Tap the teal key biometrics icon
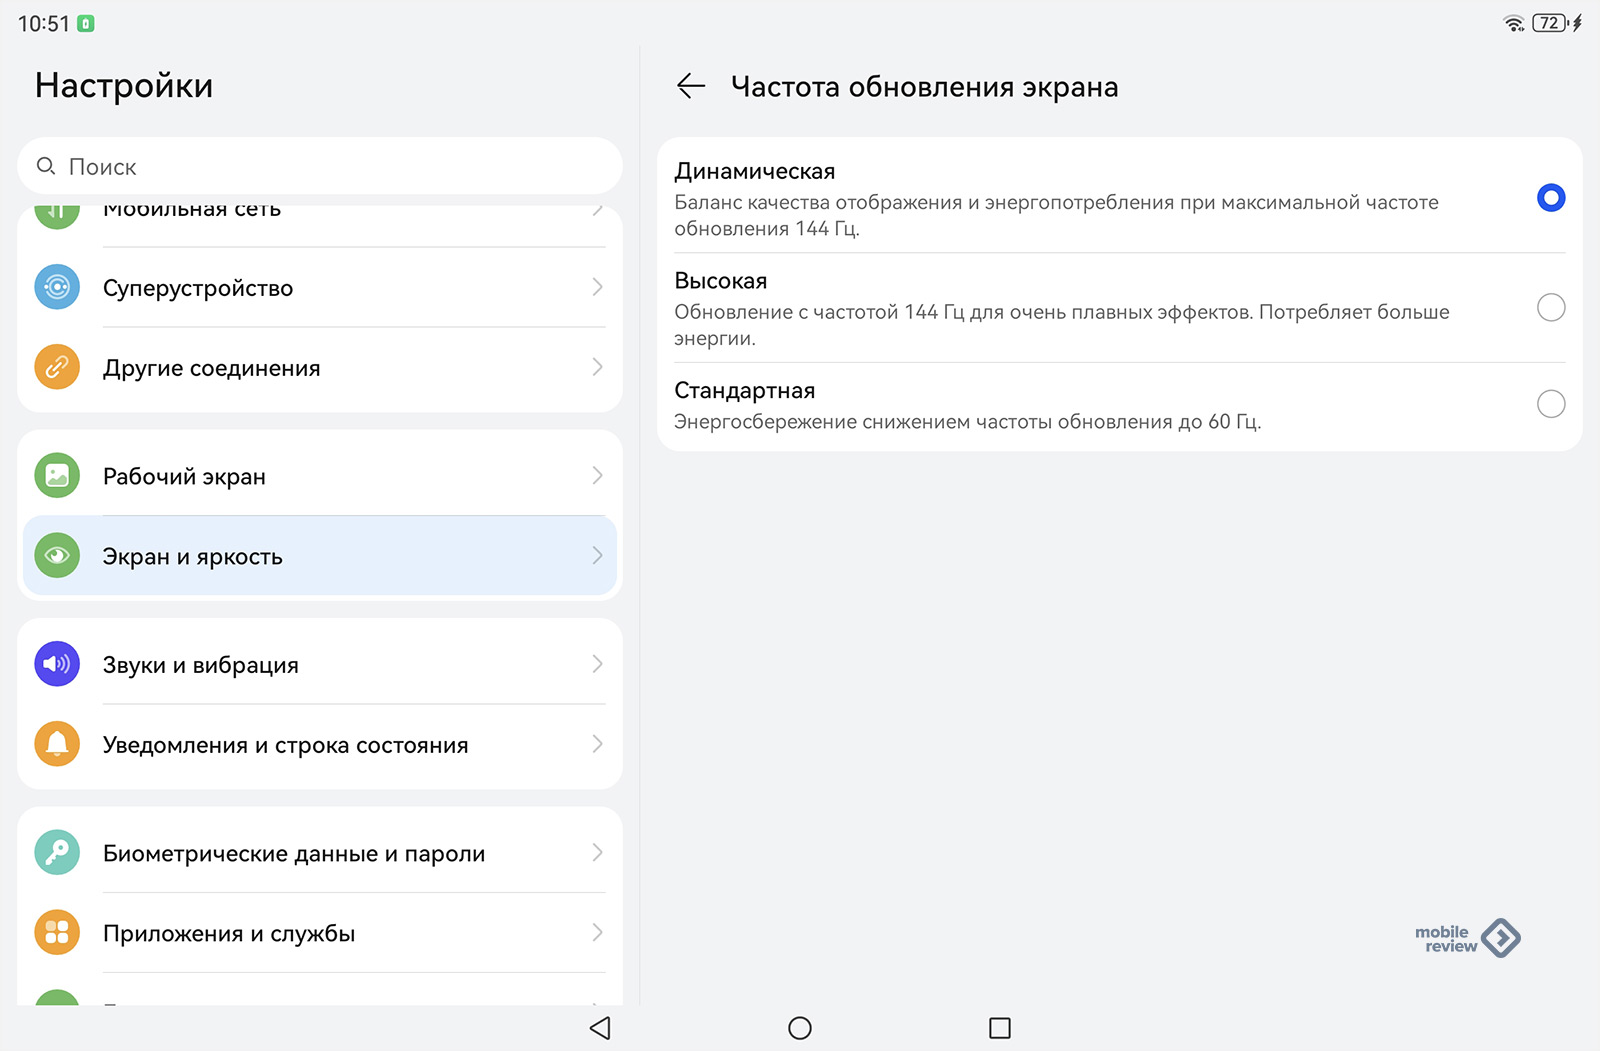The image size is (1600, 1051). pos(57,853)
